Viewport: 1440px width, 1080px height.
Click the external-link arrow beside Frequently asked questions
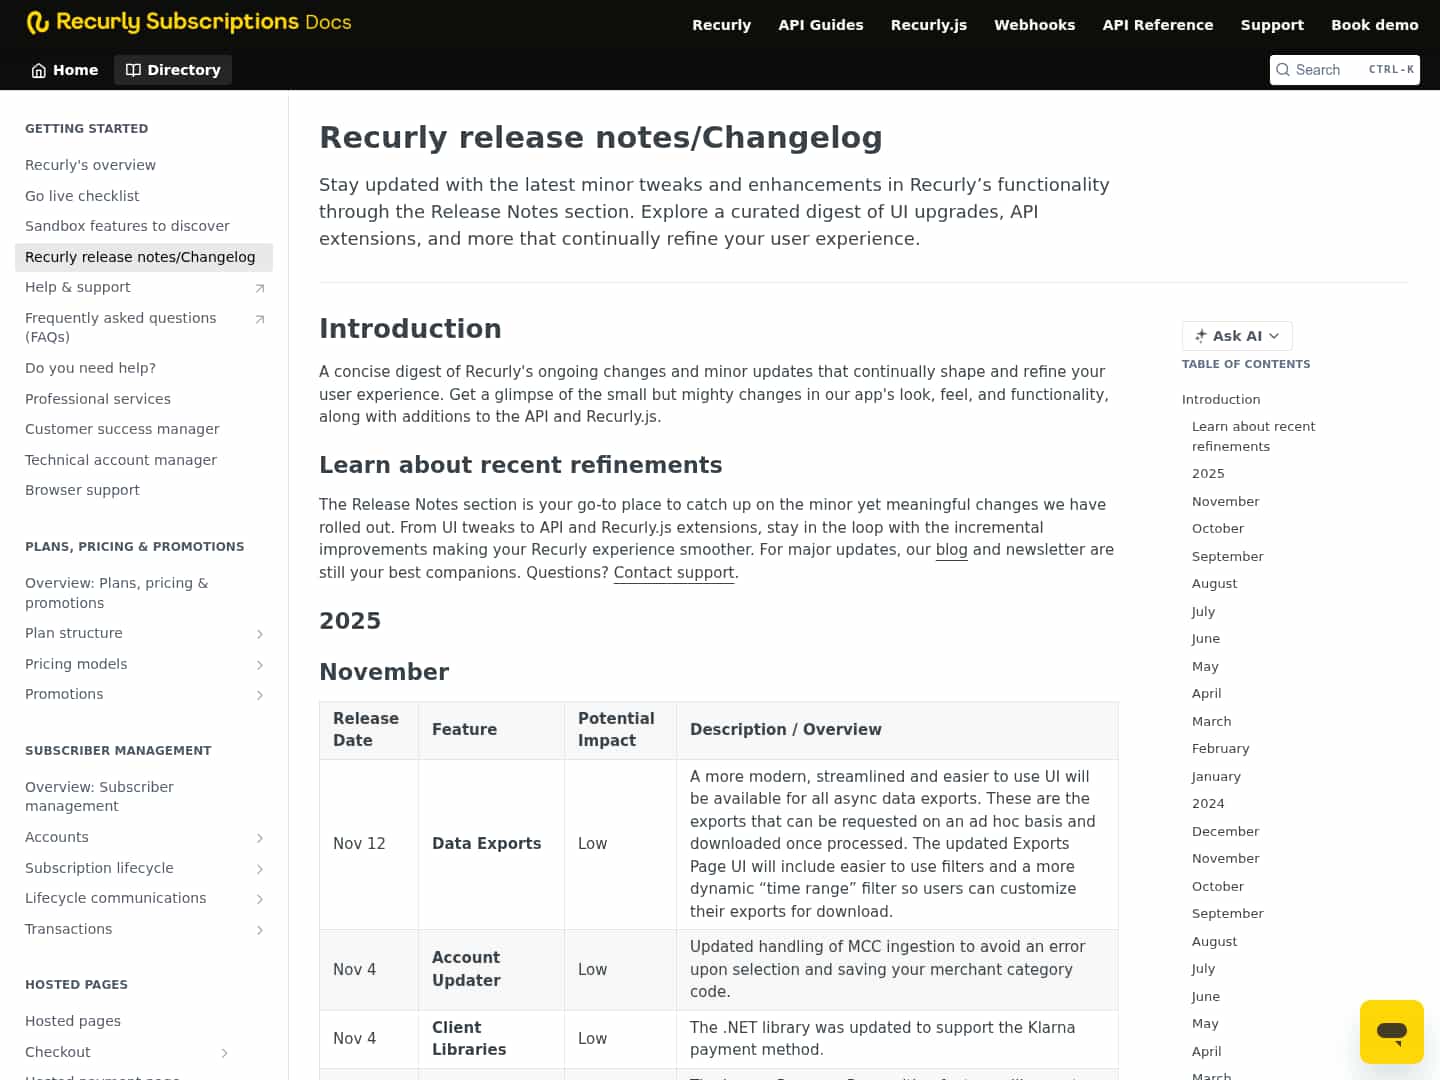[x=260, y=320]
